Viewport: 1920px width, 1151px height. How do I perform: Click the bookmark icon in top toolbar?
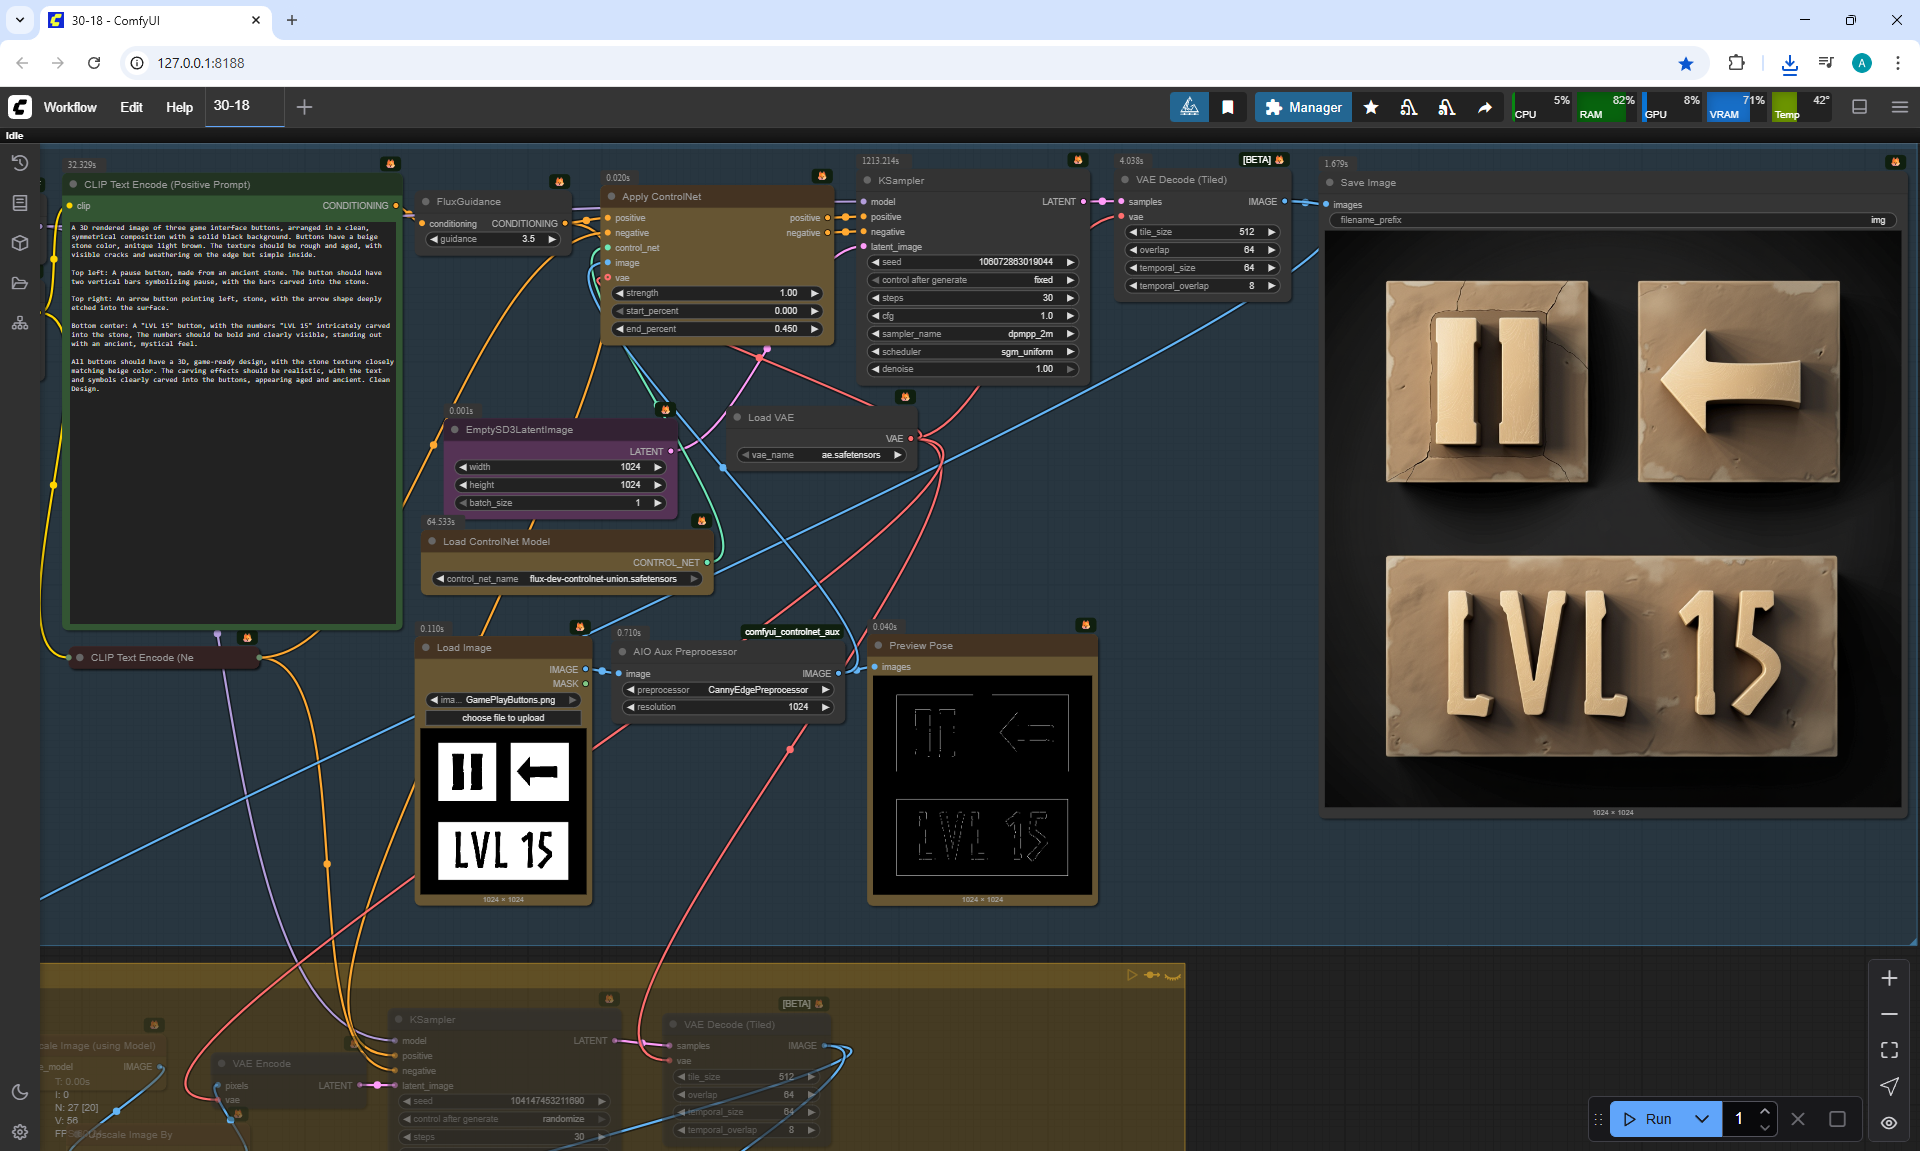click(1228, 107)
